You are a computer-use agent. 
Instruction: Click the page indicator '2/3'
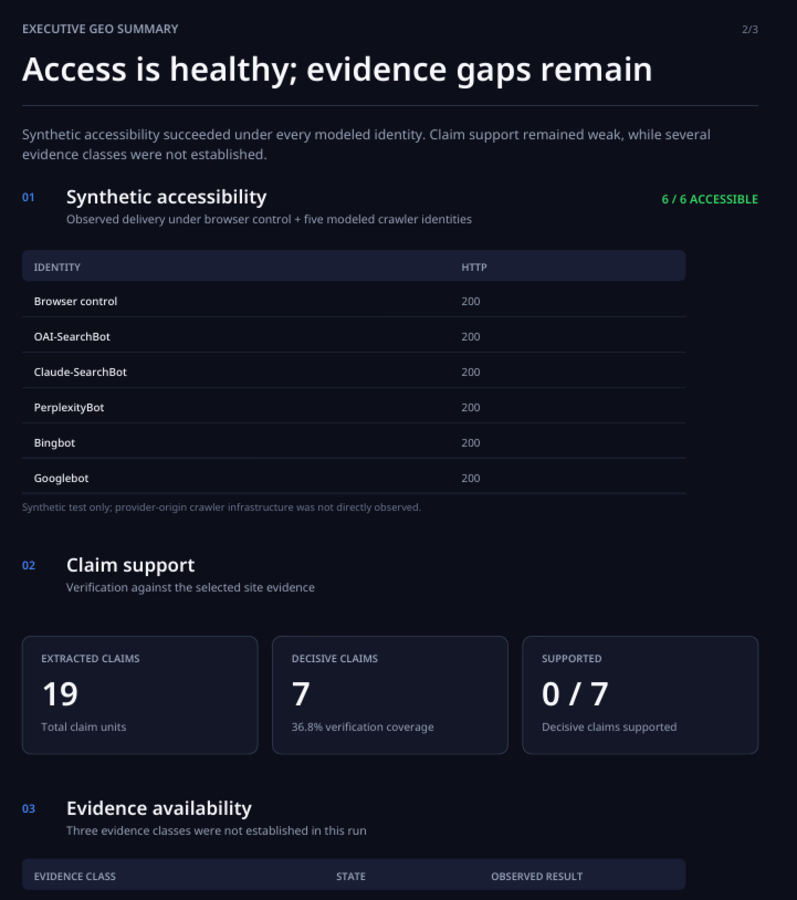coord(749,29)
